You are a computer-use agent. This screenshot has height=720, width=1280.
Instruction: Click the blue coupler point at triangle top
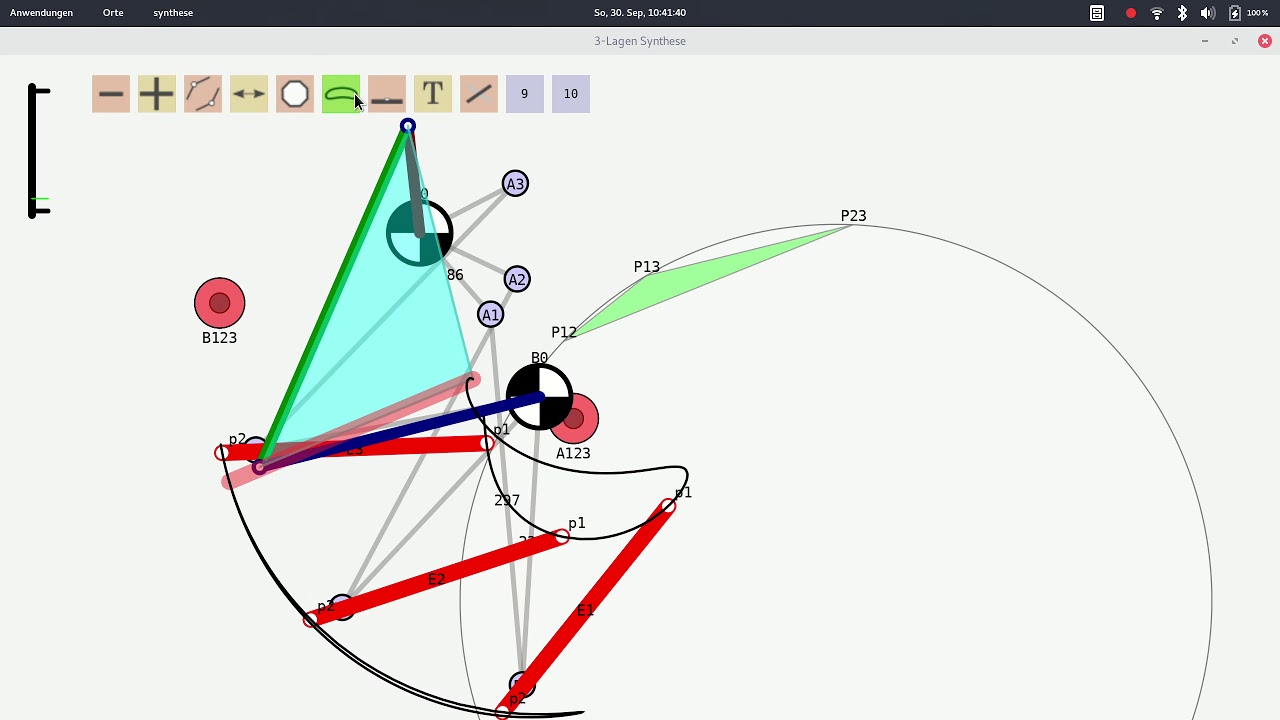(x=407, y=126)
